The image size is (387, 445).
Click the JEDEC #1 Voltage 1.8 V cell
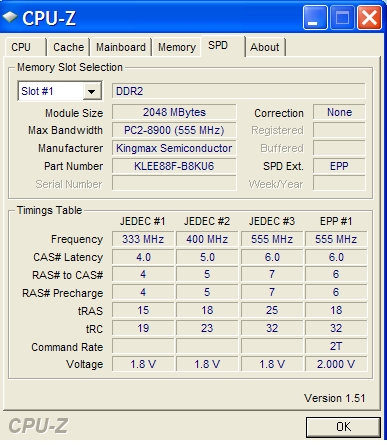tap(143, 364)
